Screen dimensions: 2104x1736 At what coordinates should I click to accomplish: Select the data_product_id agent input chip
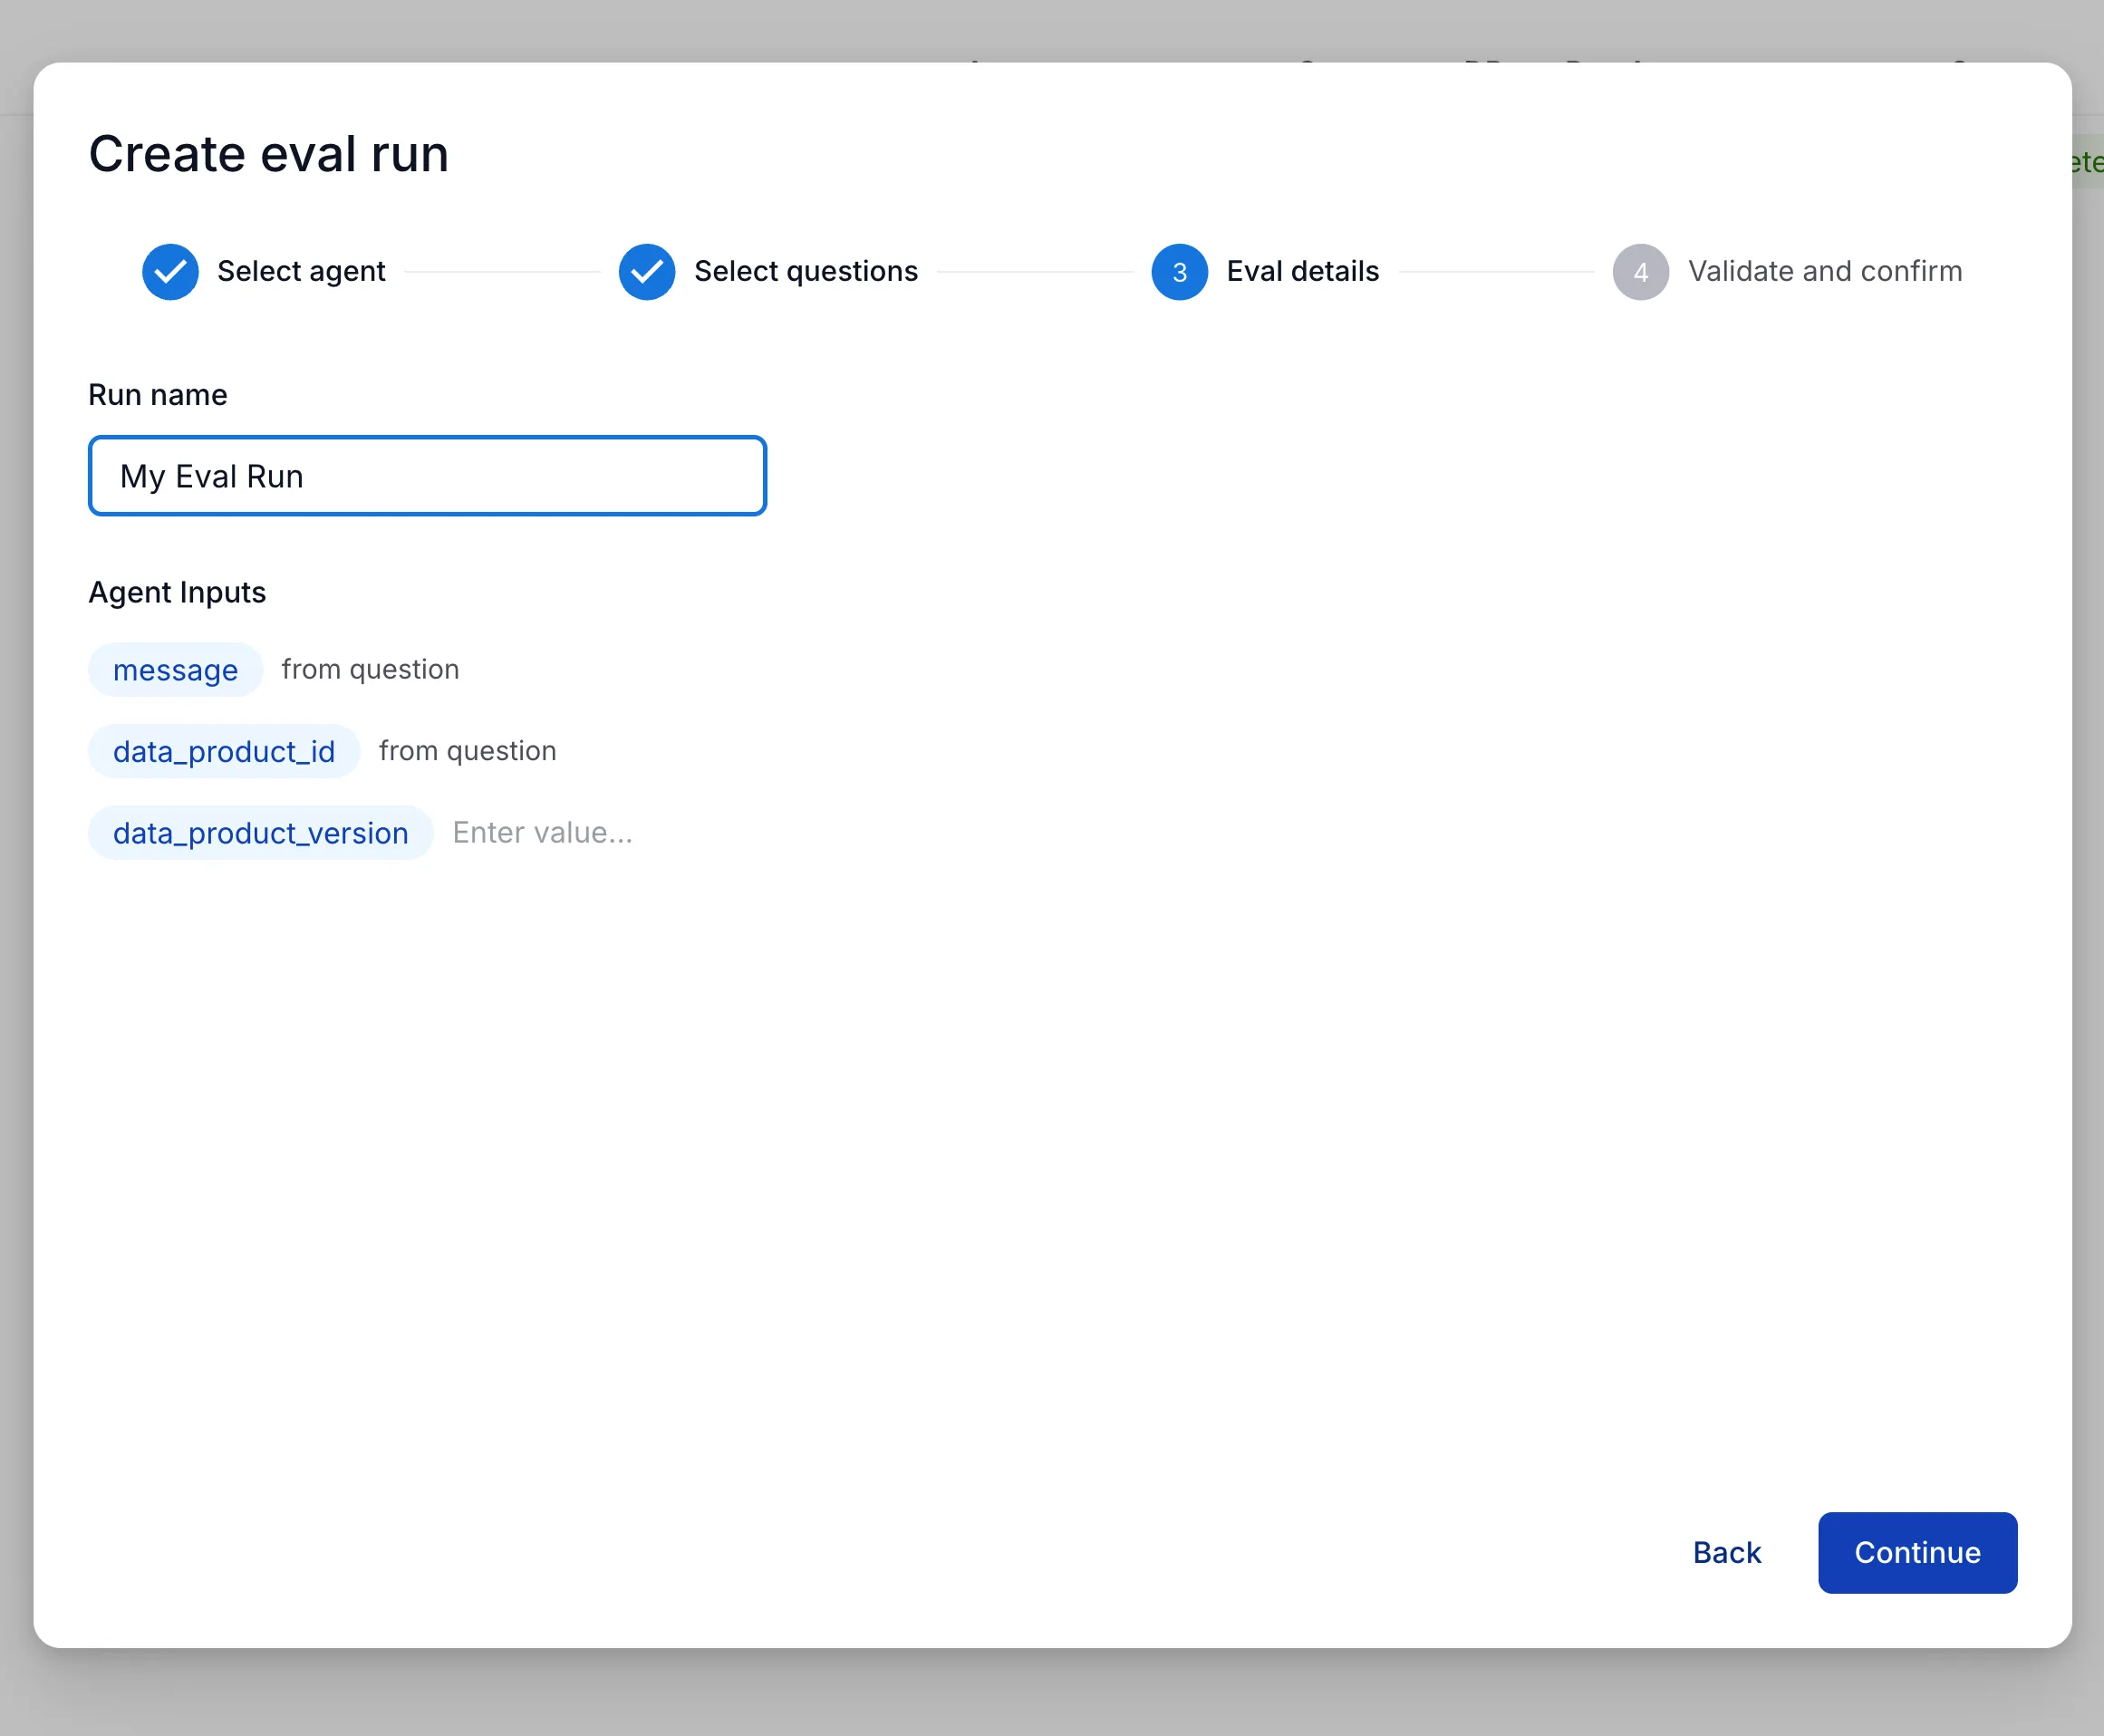pos(223,751)
